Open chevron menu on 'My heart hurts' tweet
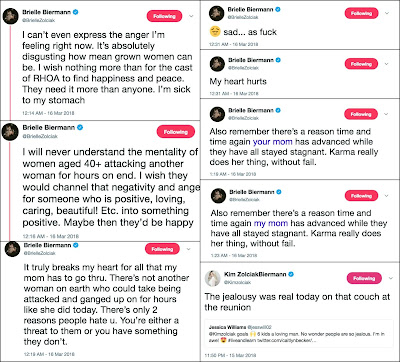 387,64
